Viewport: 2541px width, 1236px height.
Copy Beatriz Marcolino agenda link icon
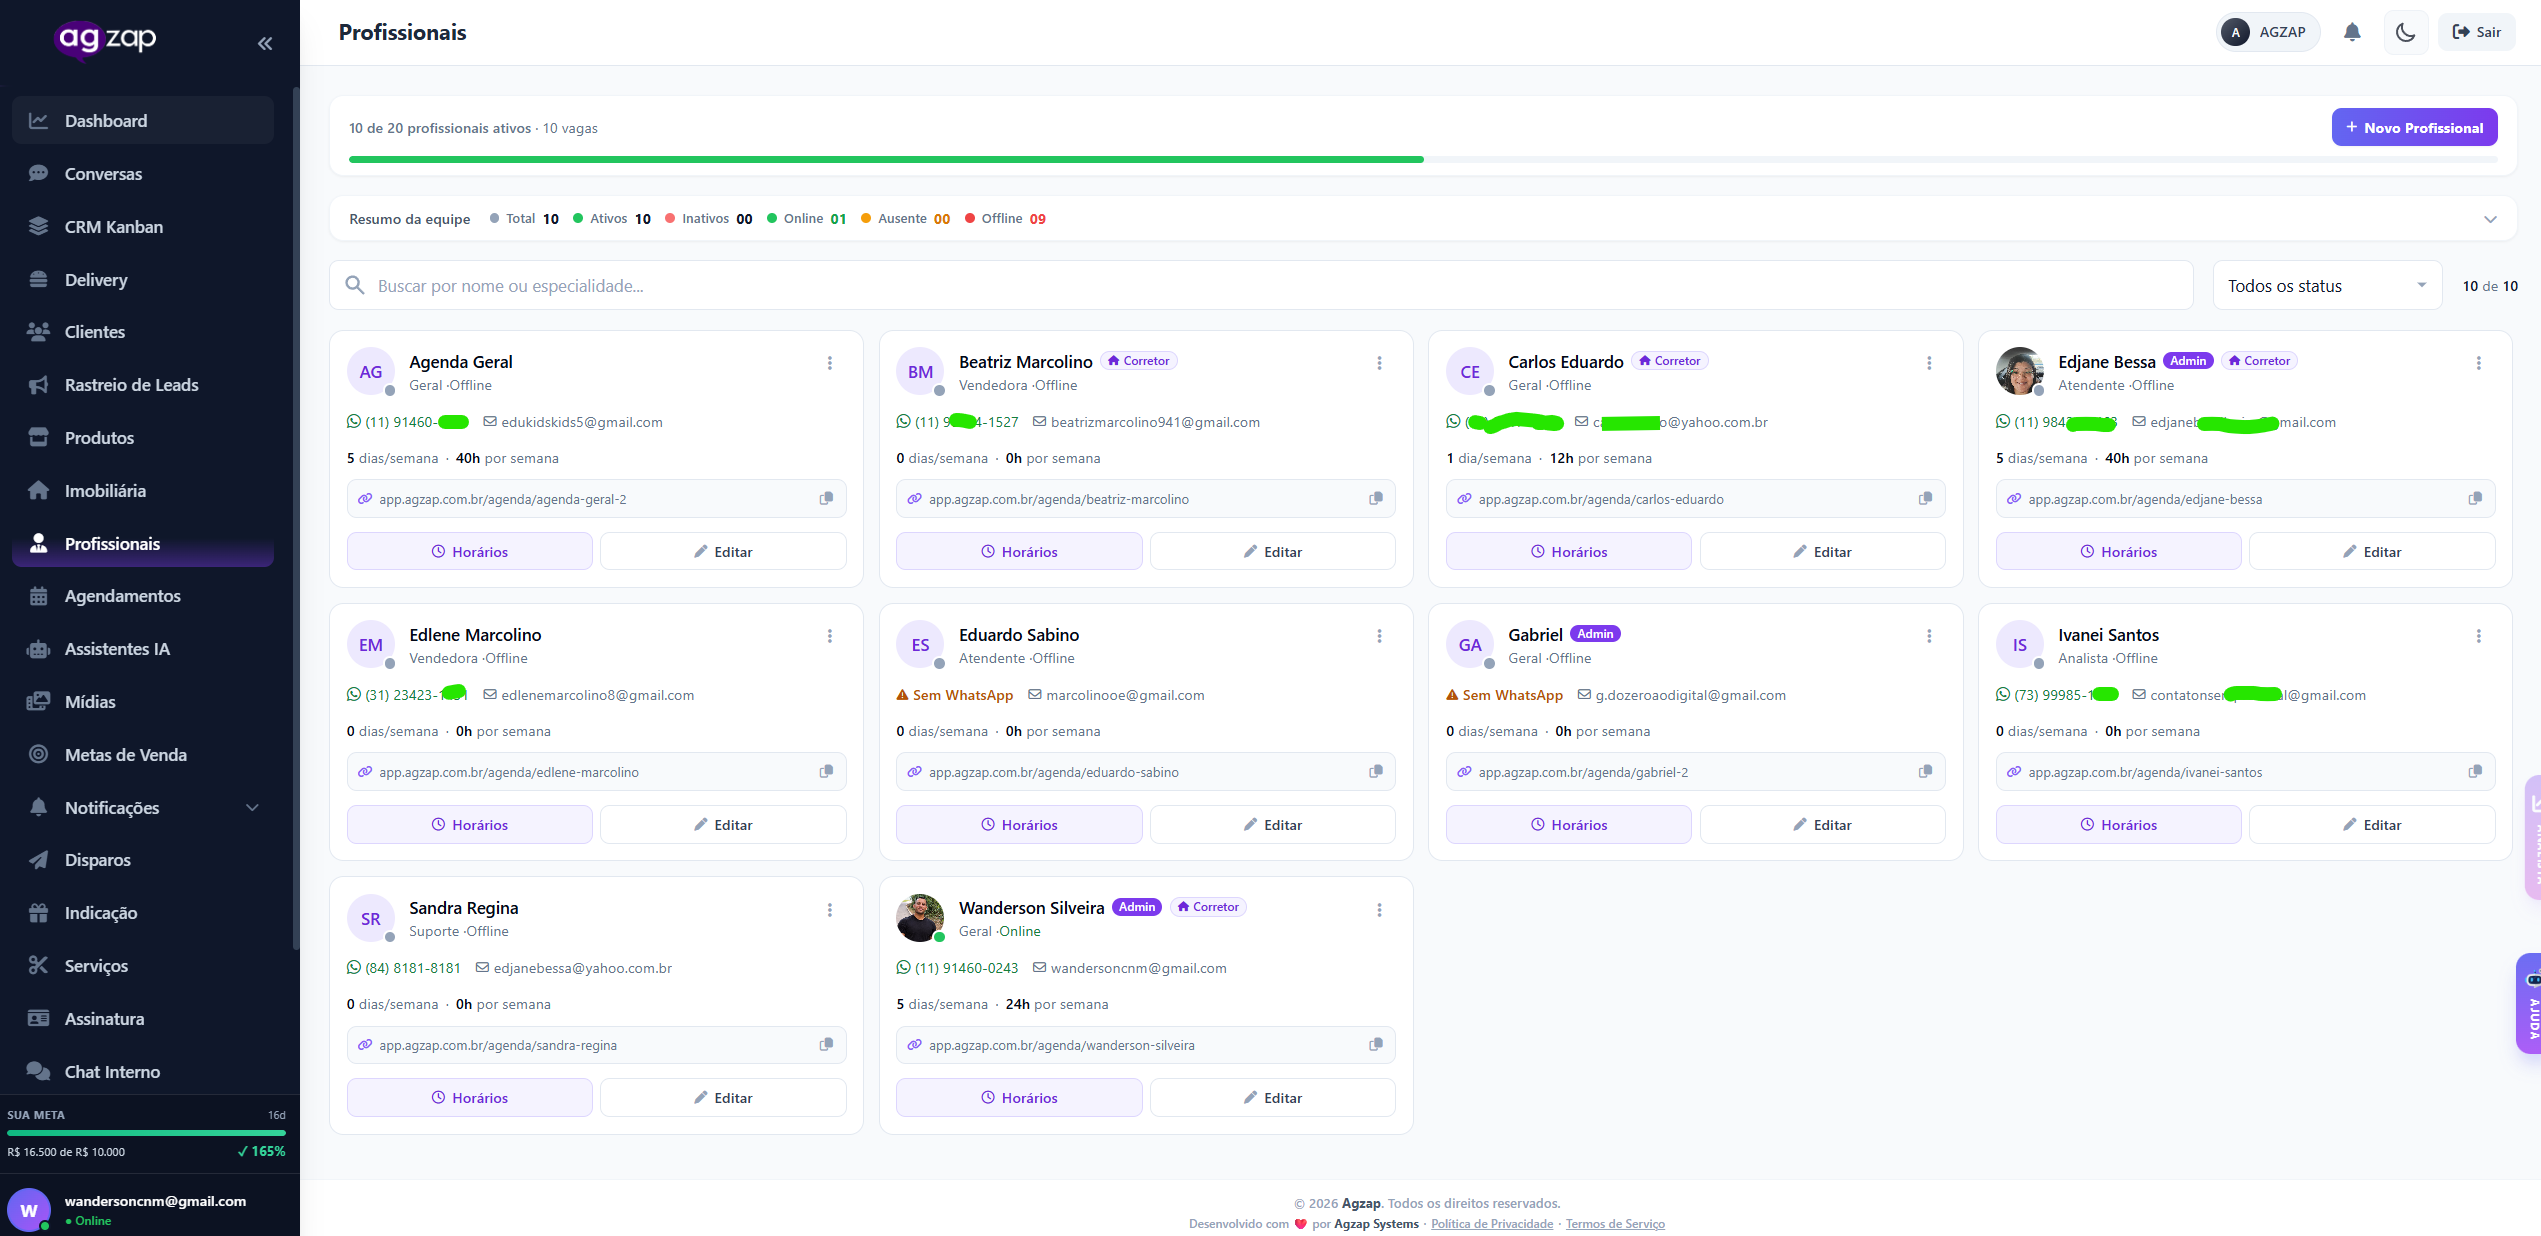click(1376, 499)
